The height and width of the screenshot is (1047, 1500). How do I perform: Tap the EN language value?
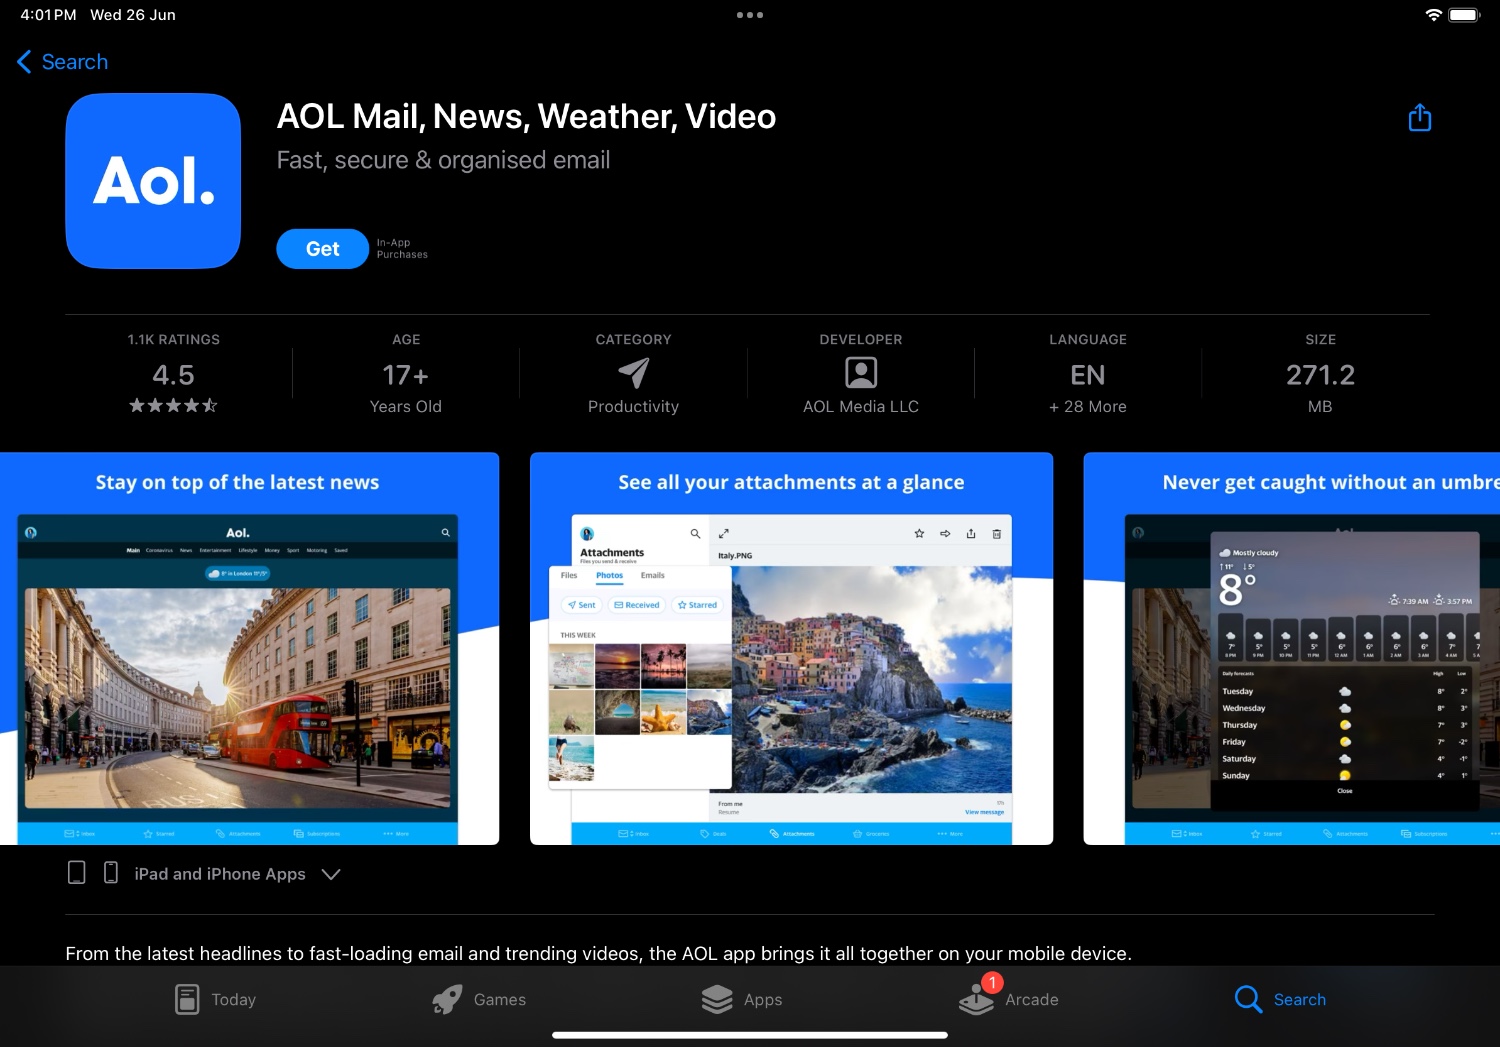[x=1088, y=375]
